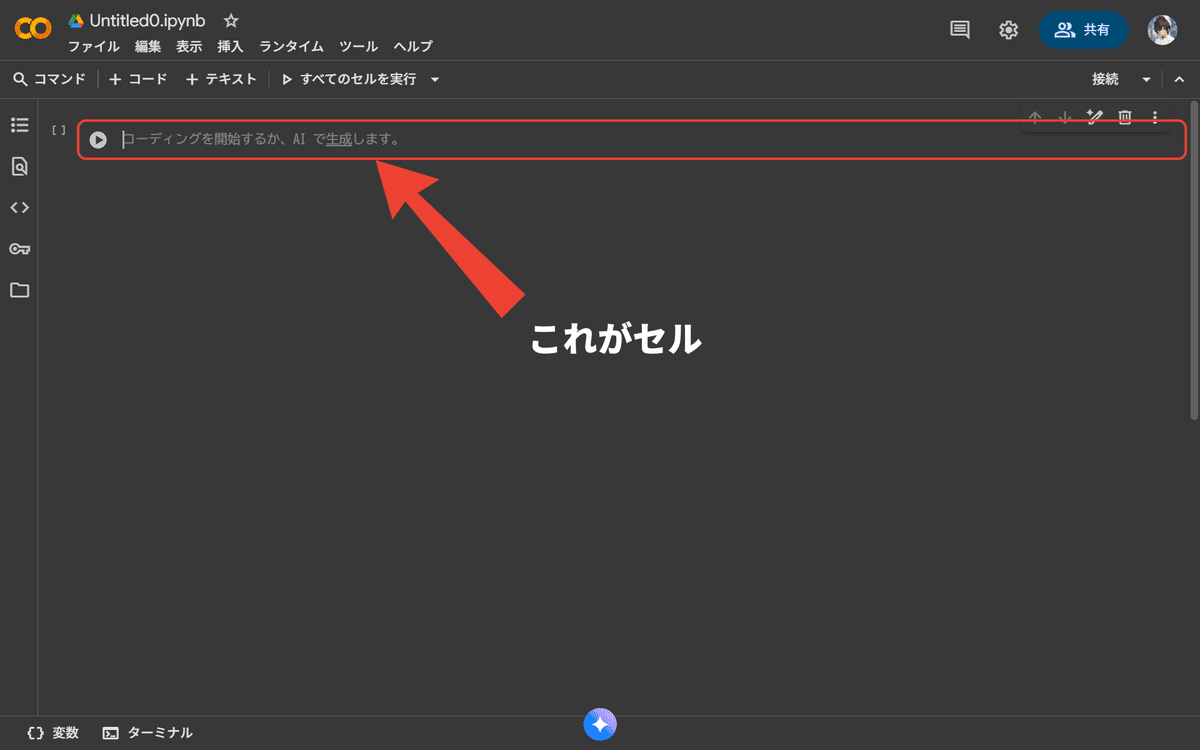Open the Secrets panel with the key icon
This screenshot has width=1200, height=750.
coord(19,248)
